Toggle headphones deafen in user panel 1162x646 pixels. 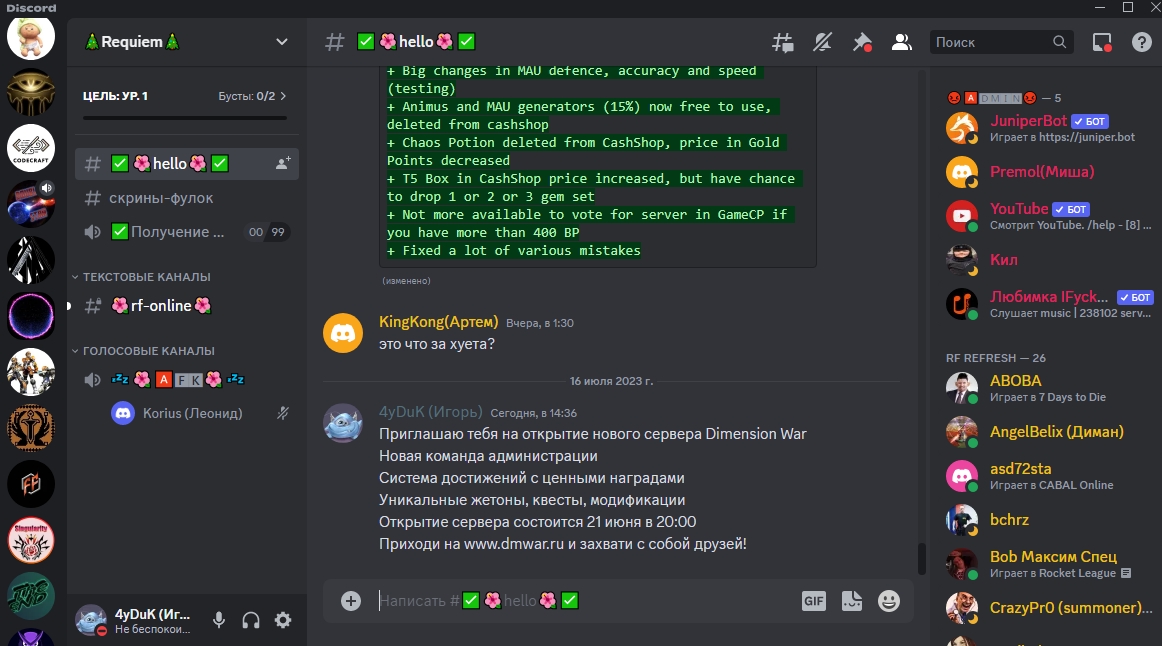click(x=251, y=620)
